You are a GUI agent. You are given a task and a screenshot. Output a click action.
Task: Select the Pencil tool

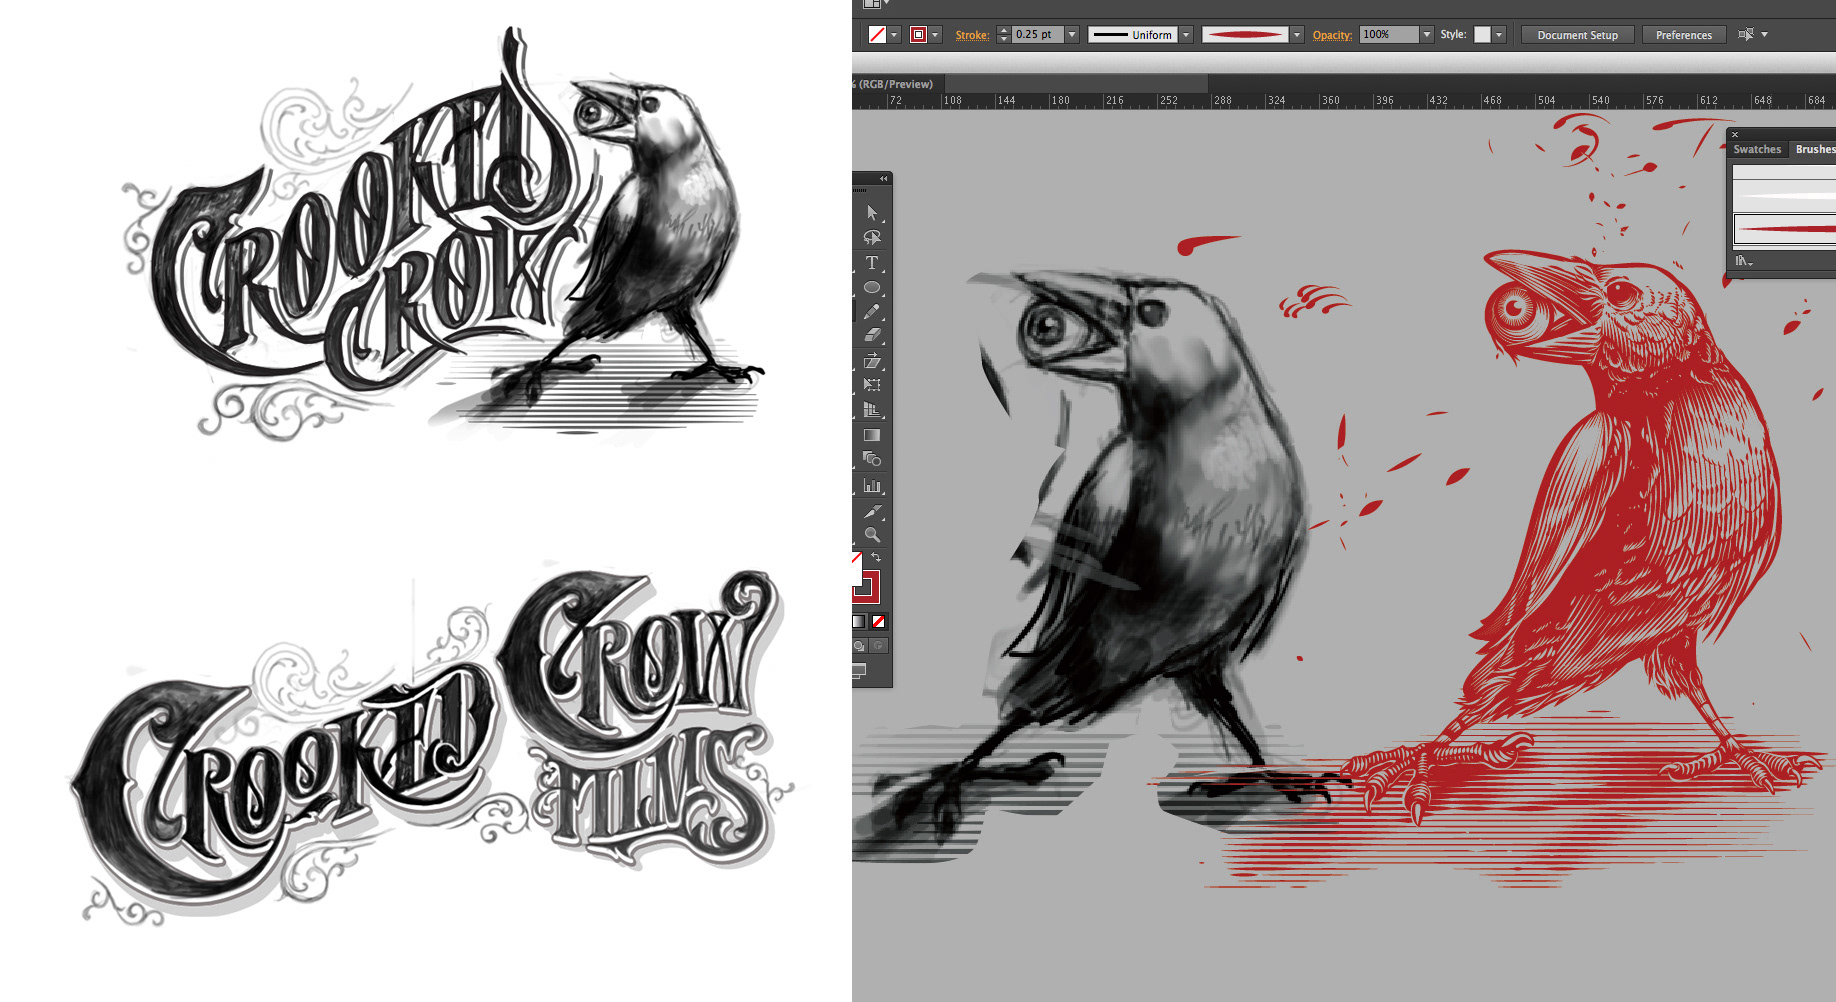(x=872, y=311)
